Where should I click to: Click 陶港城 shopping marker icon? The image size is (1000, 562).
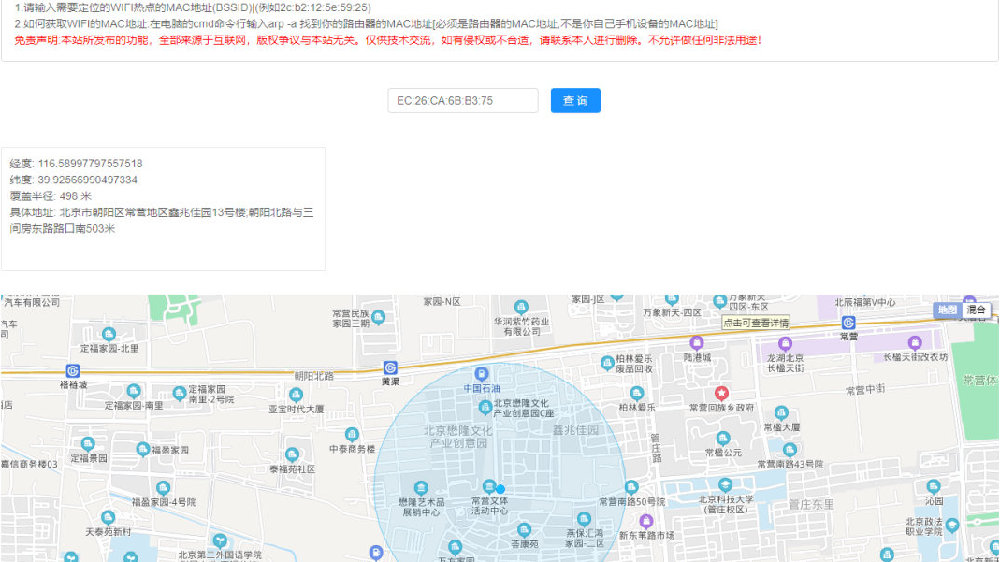tap(696, 343)
